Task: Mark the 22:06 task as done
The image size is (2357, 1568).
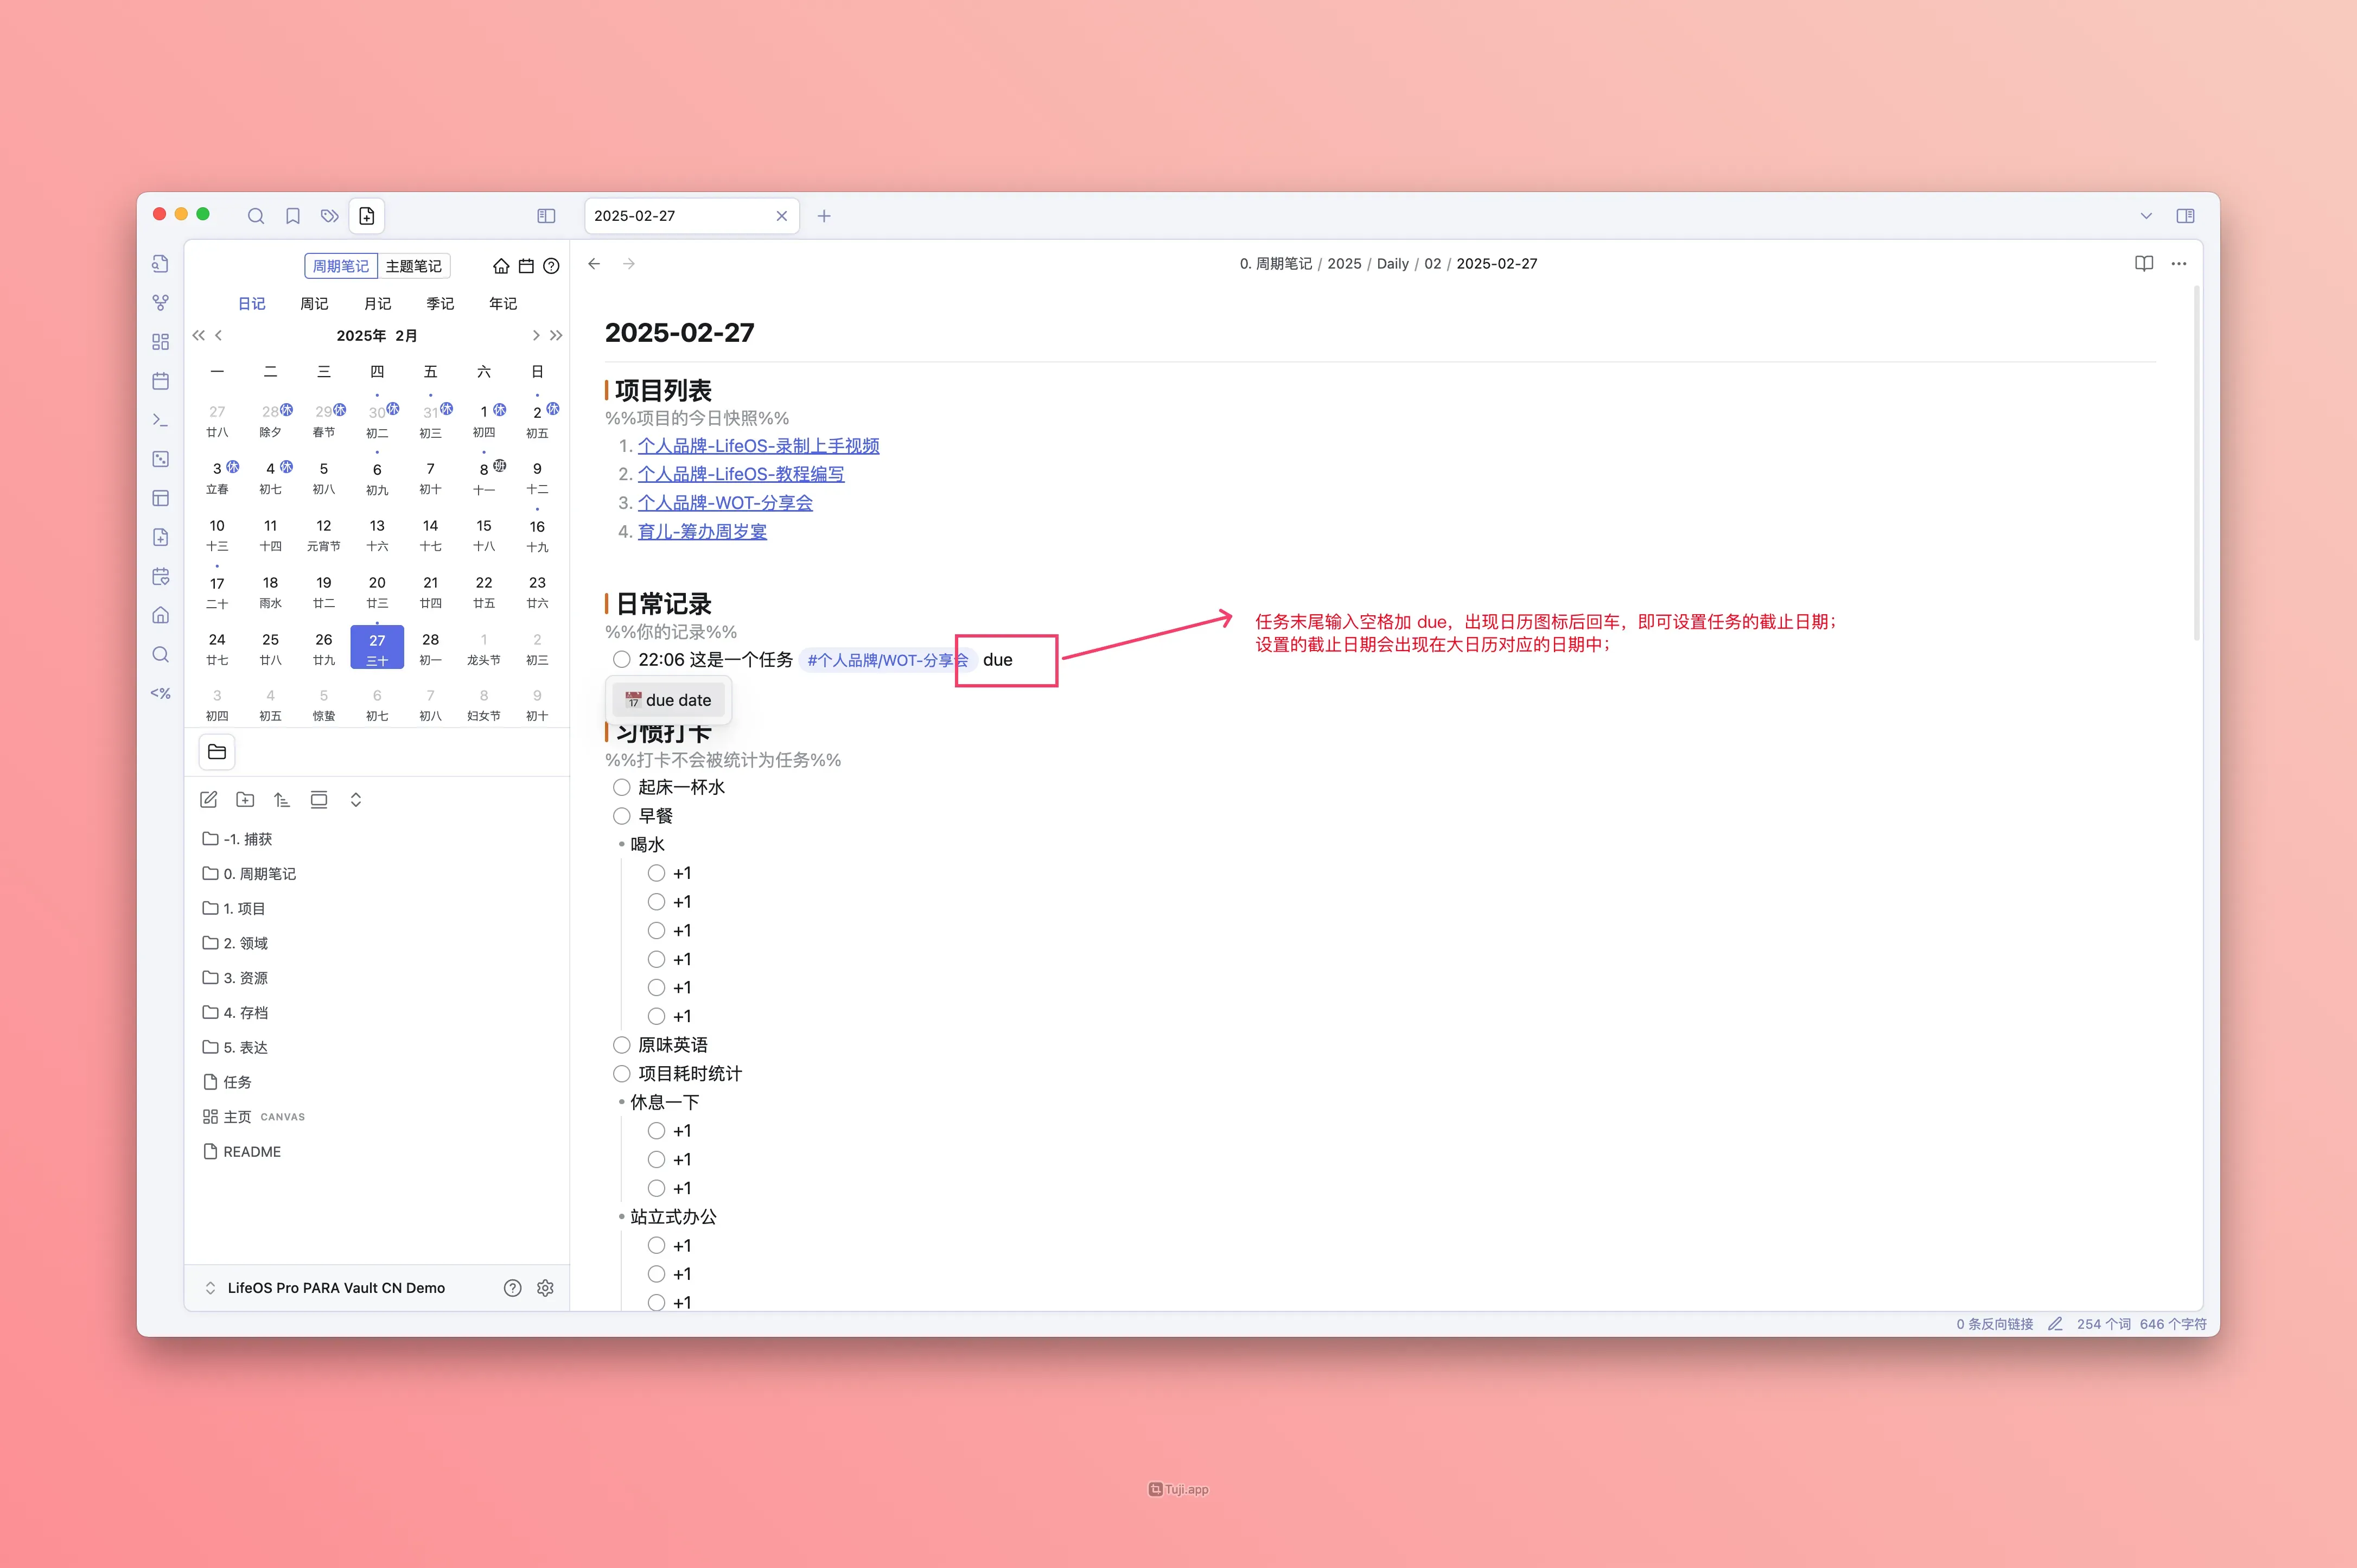Action: [621, 660]
